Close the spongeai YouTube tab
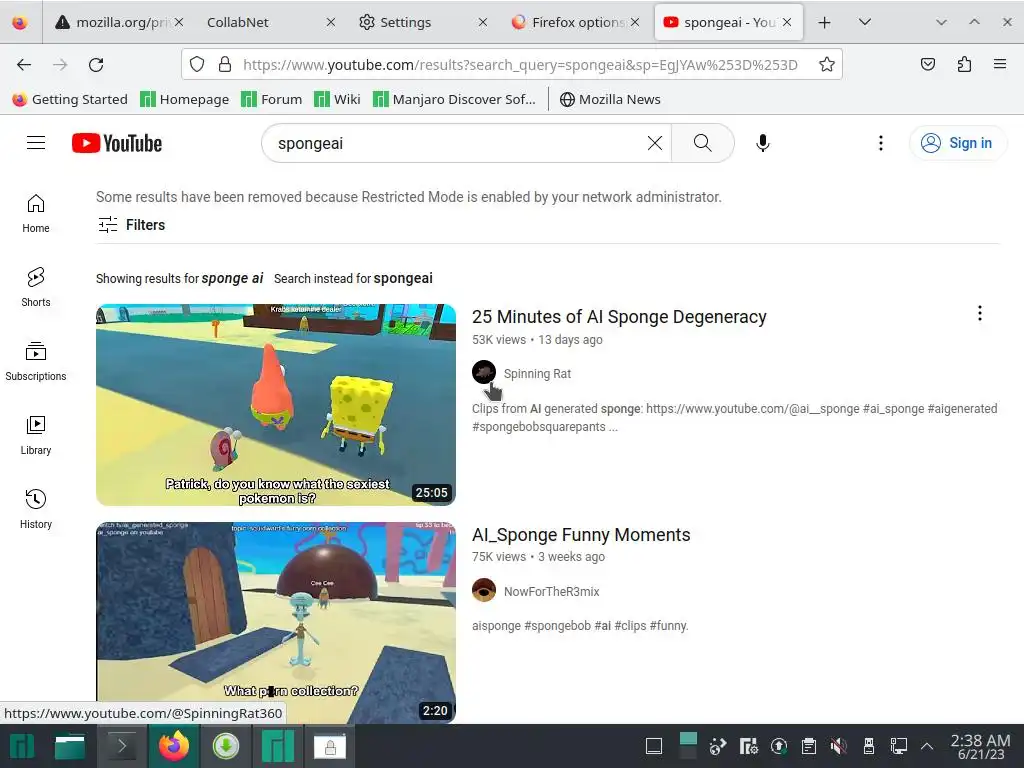The width and height of the screenshot is (1024, 768). tap(787, 22)
